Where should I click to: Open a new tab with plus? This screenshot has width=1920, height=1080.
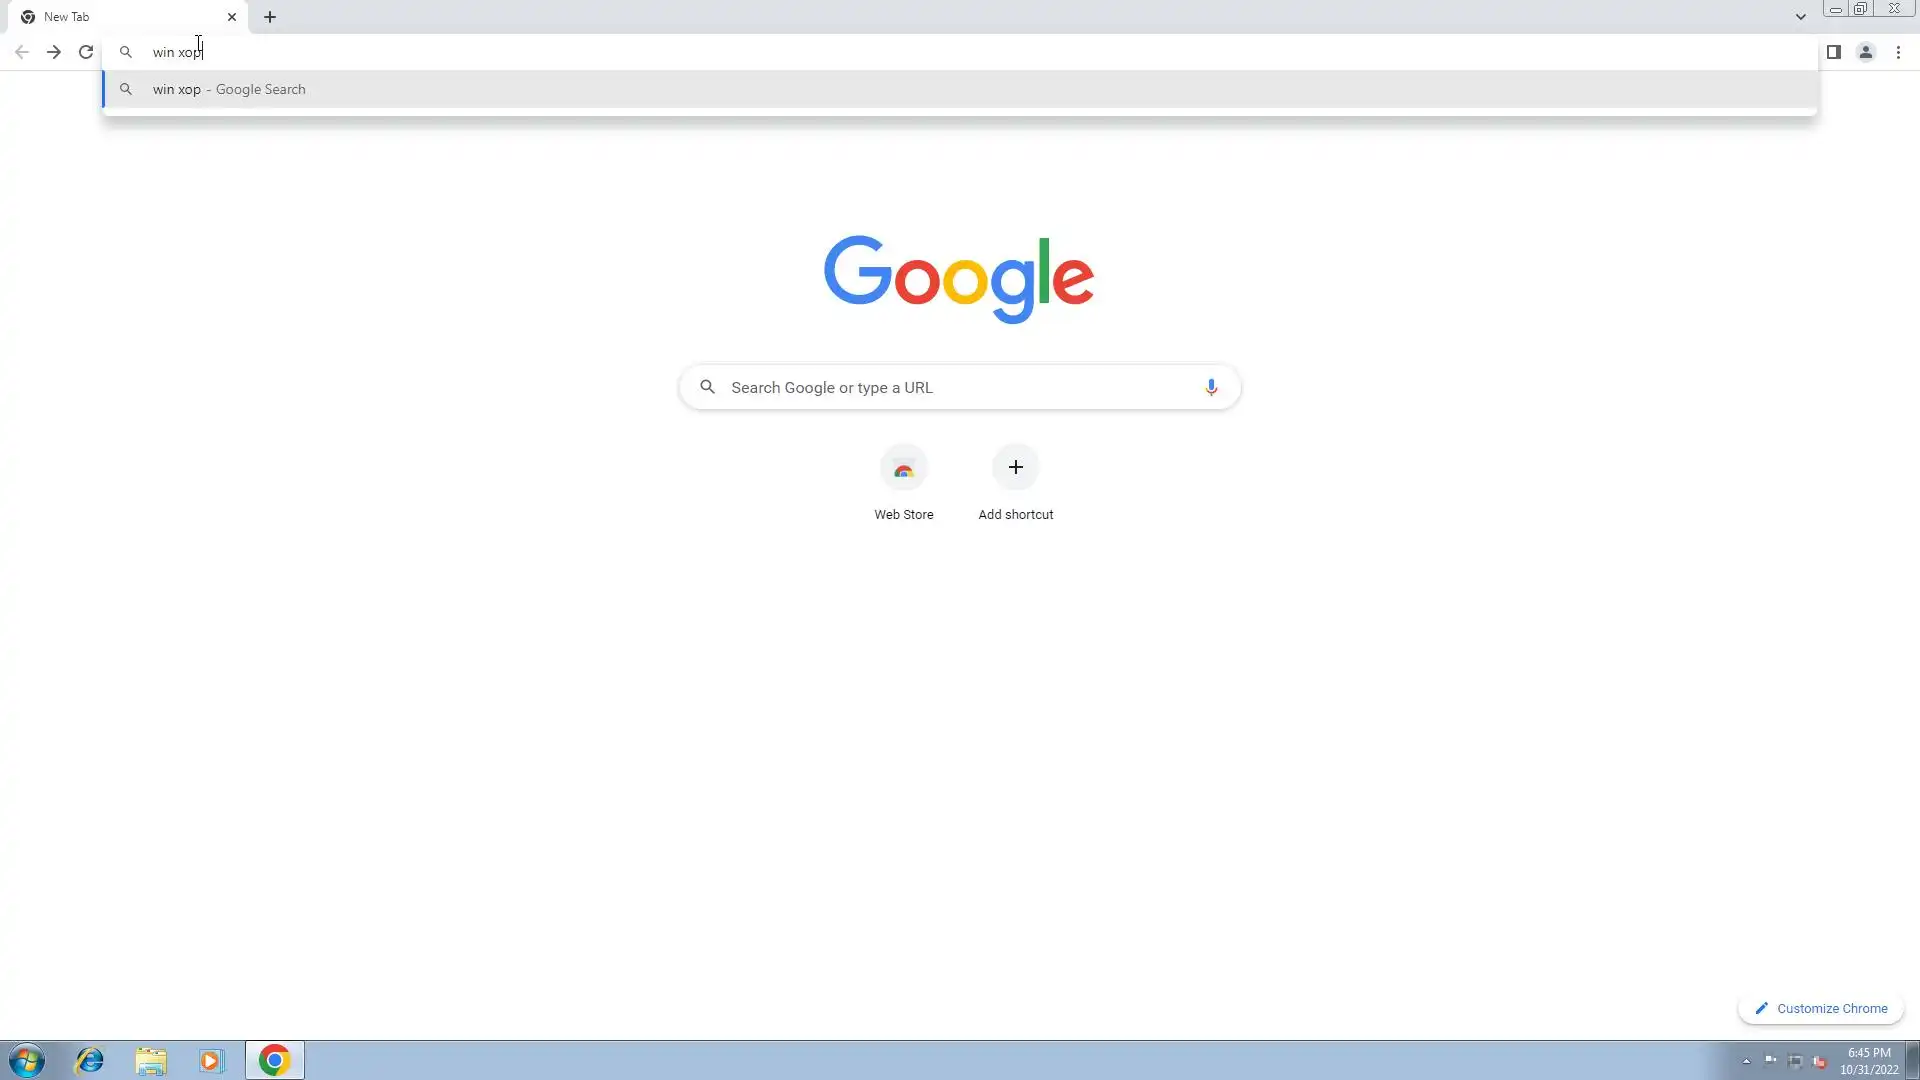pyautogui.click(x=270, y=17)
